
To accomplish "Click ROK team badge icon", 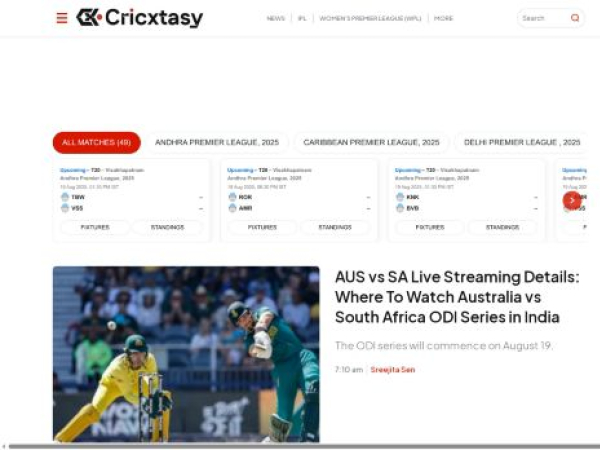I will coord(232,197).
